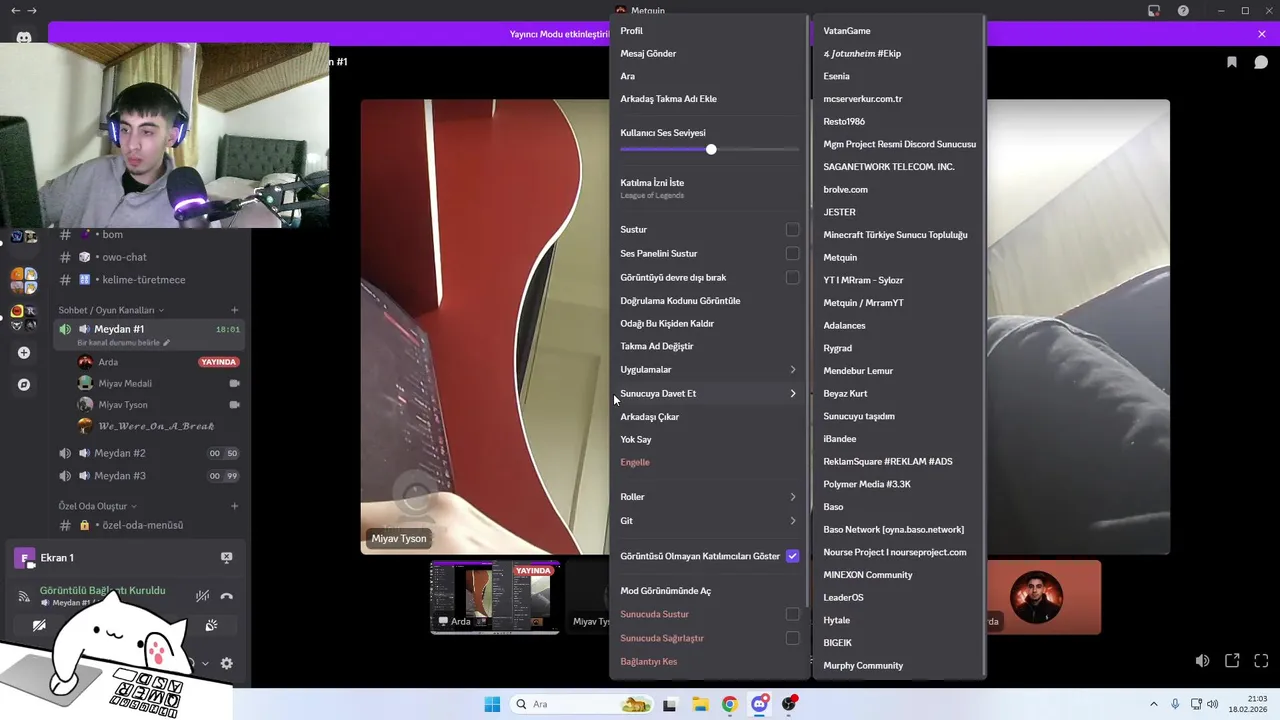1280x720 pixels.
Task: Click the Discord home icon
Action: (24, 38)
